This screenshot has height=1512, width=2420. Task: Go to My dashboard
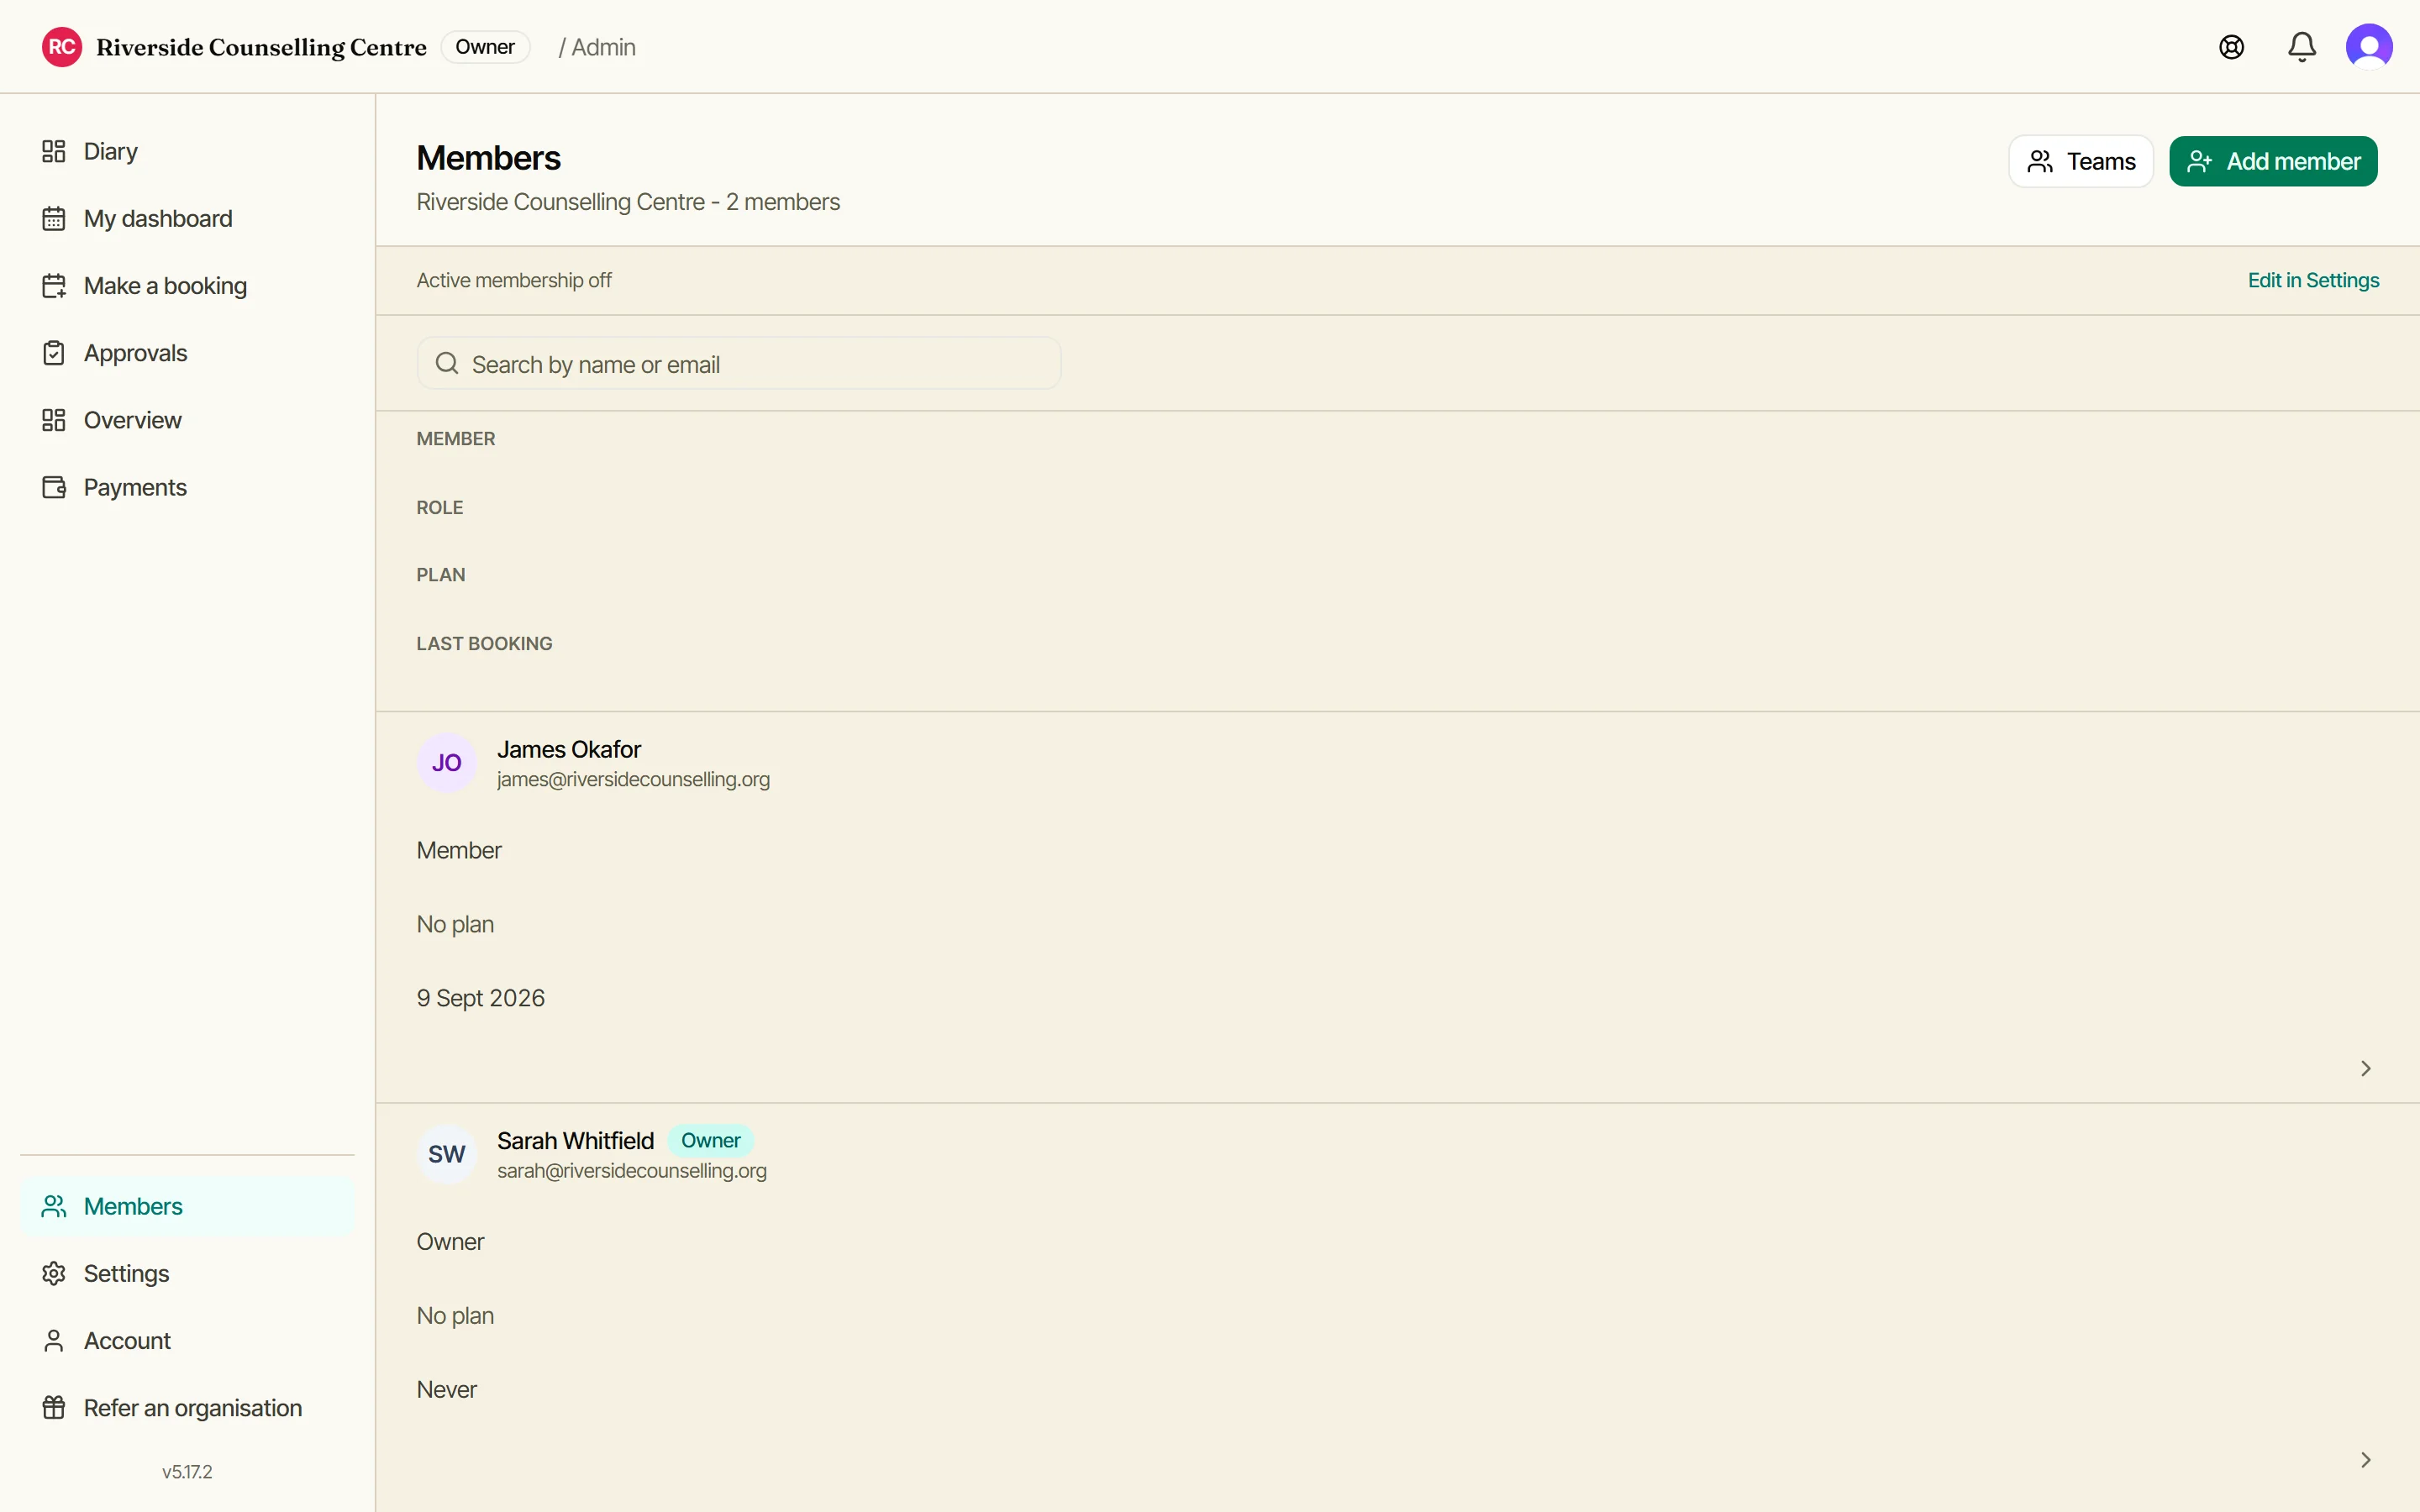click(187, 218)
